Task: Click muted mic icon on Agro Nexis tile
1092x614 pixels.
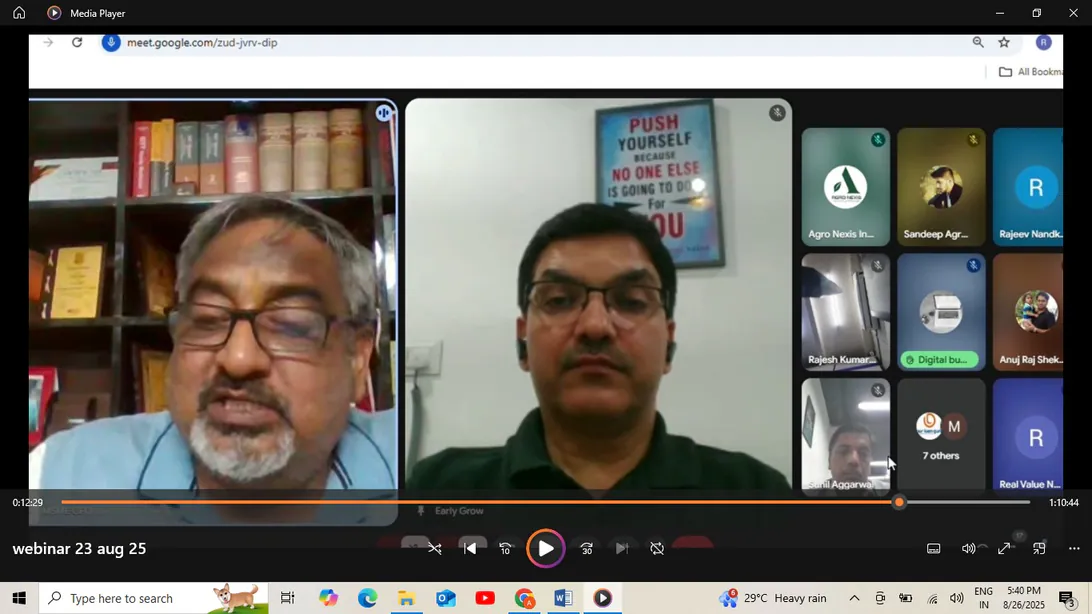Action: click(x=878, y=140)
